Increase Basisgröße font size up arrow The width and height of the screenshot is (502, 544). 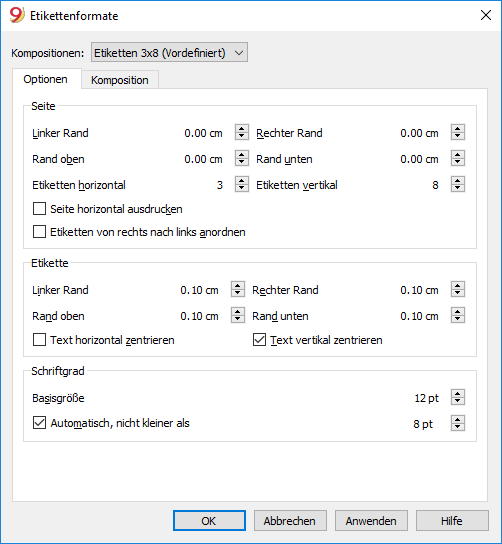pyautogui.click(x=458, y=393)
